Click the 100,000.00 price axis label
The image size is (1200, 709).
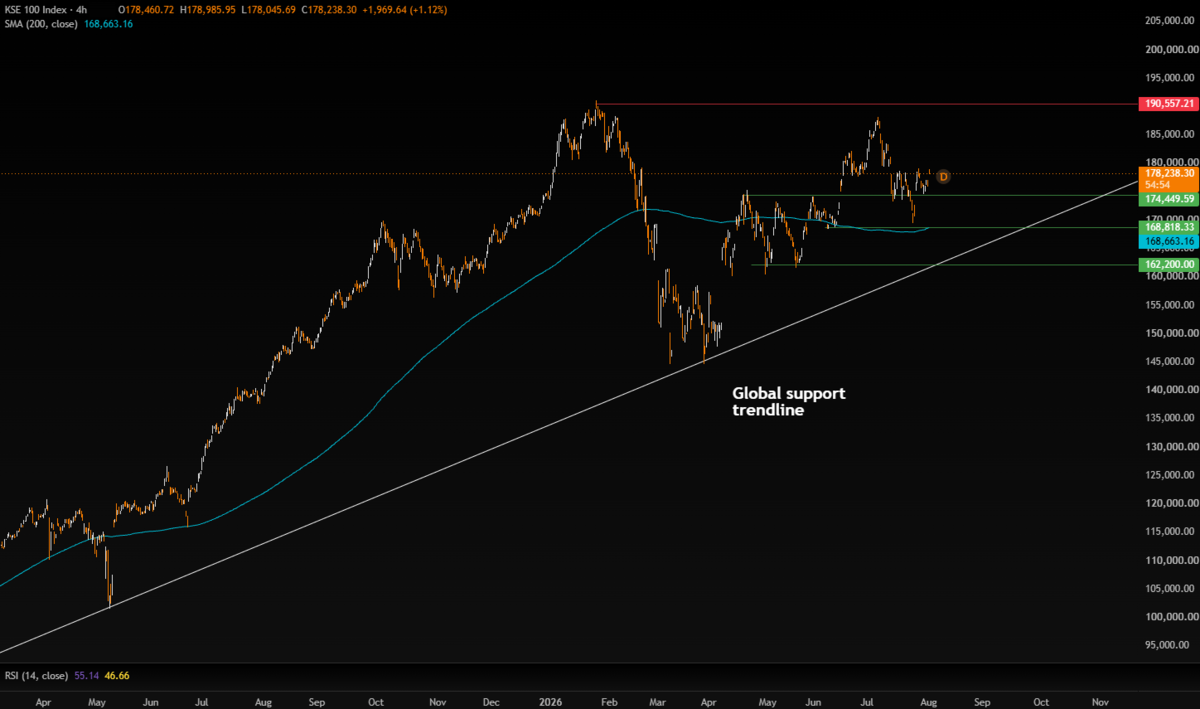coord(1172,618)
